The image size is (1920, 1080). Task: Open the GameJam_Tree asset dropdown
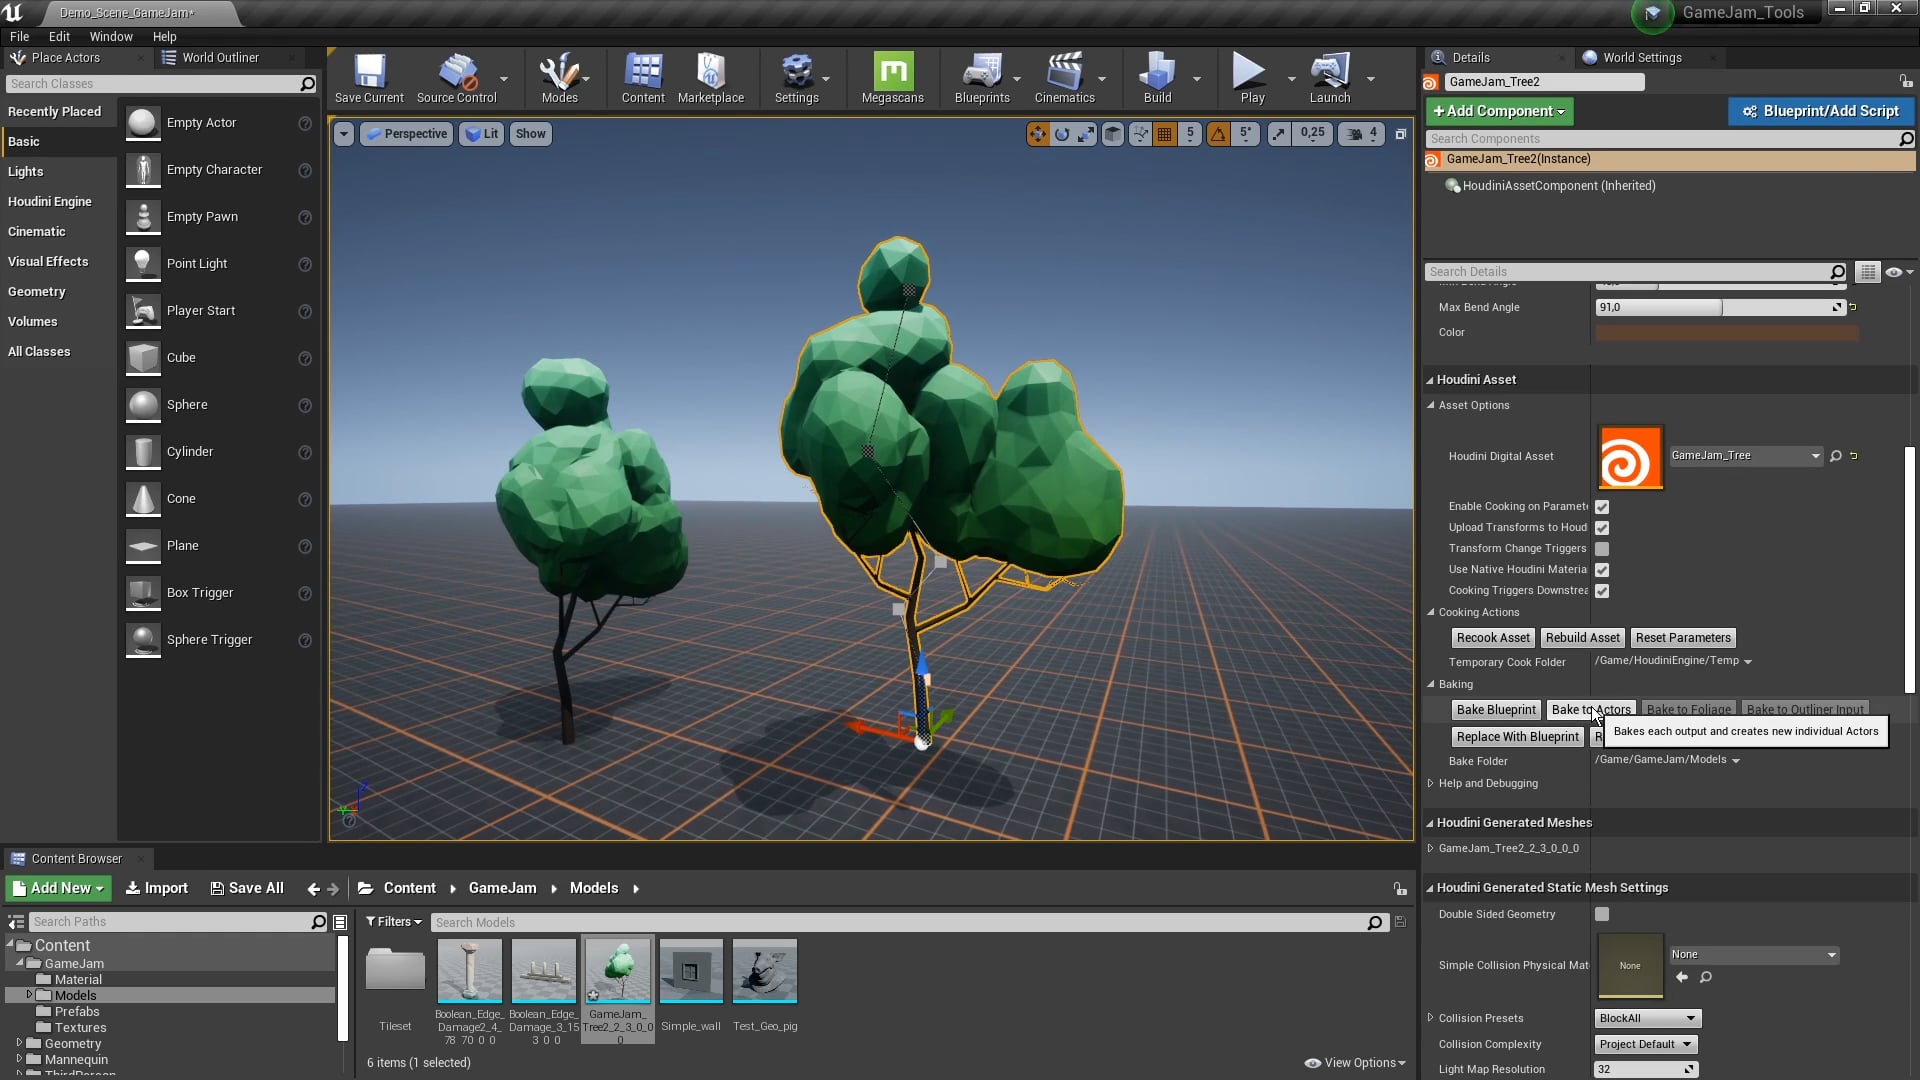point(1746,456)
